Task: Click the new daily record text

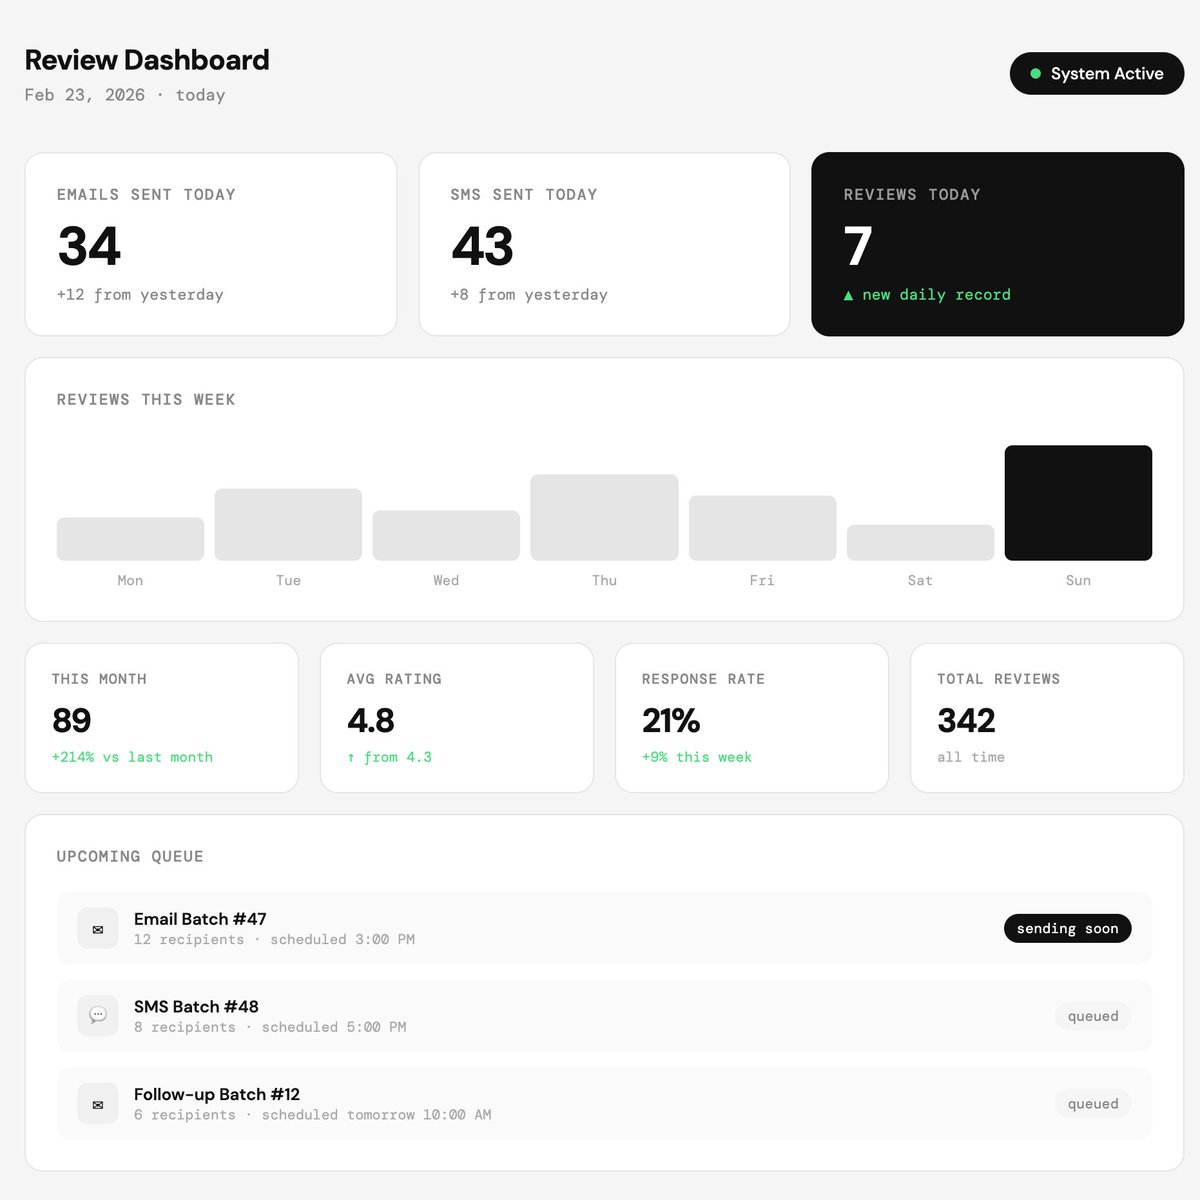Action: 936,295
